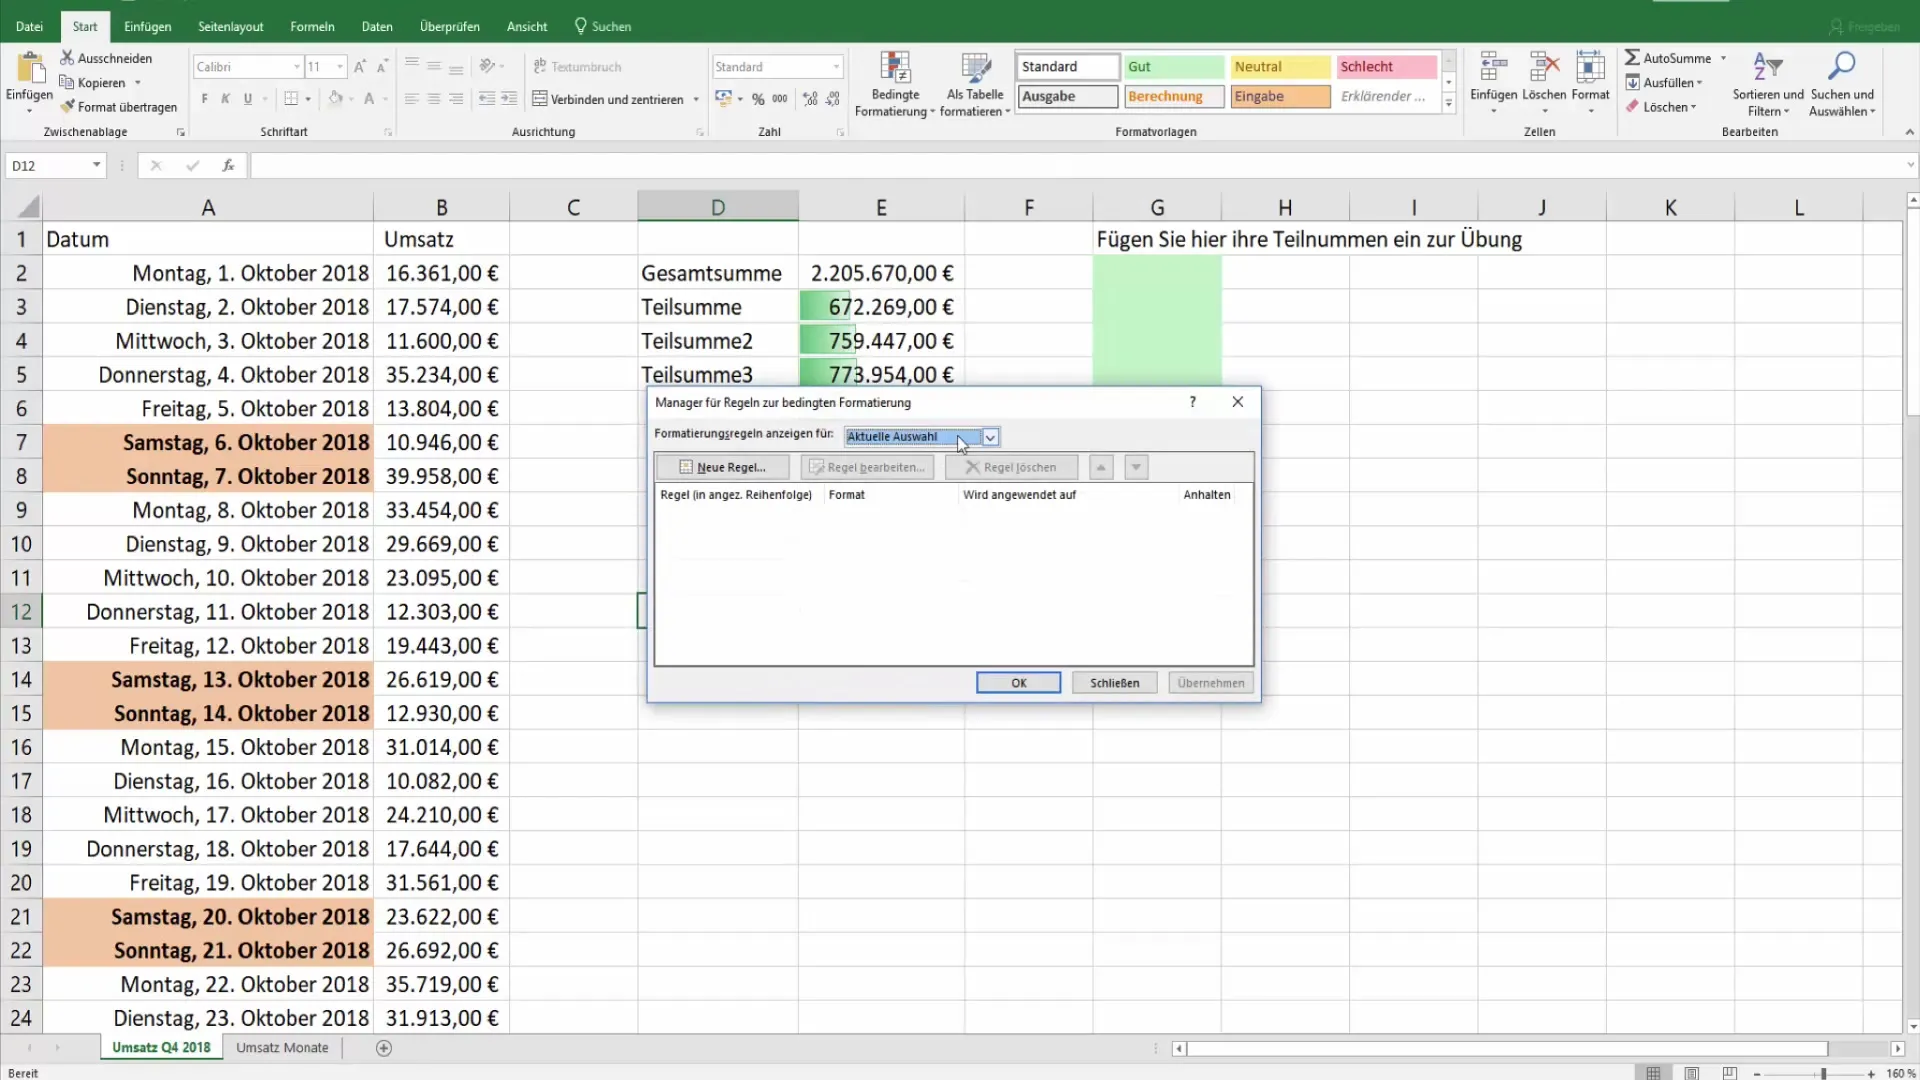This screenshot has height=1080, width=1920.
Task: Click the font color A icon
Action: pyautogui.click(x=369, y=99)
